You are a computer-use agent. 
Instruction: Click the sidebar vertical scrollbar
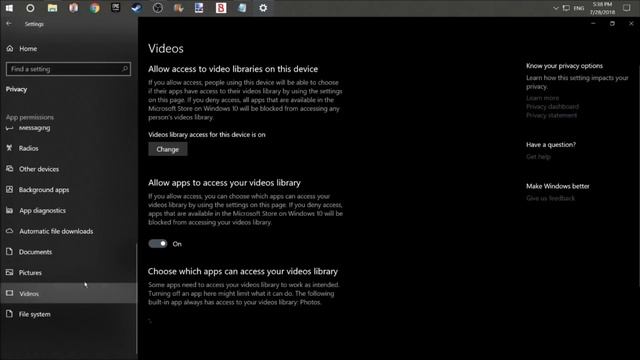click(x=136, y=298)
